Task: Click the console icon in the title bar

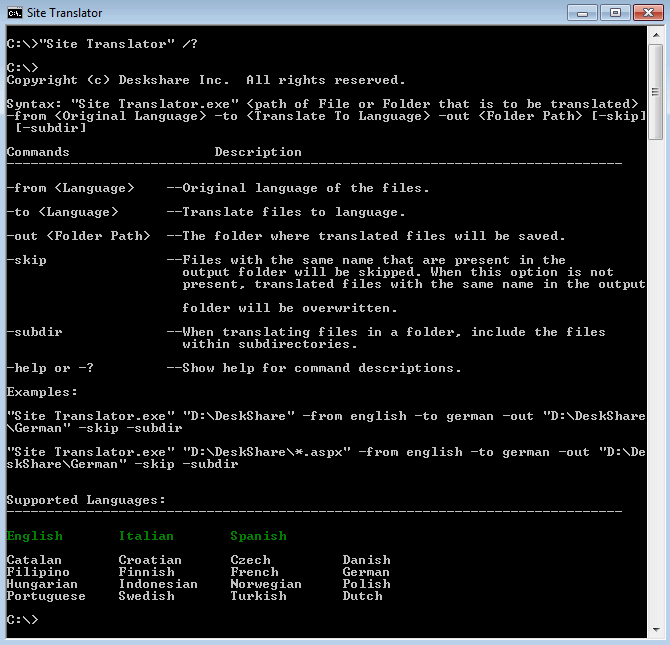Action: click(15, 13)
